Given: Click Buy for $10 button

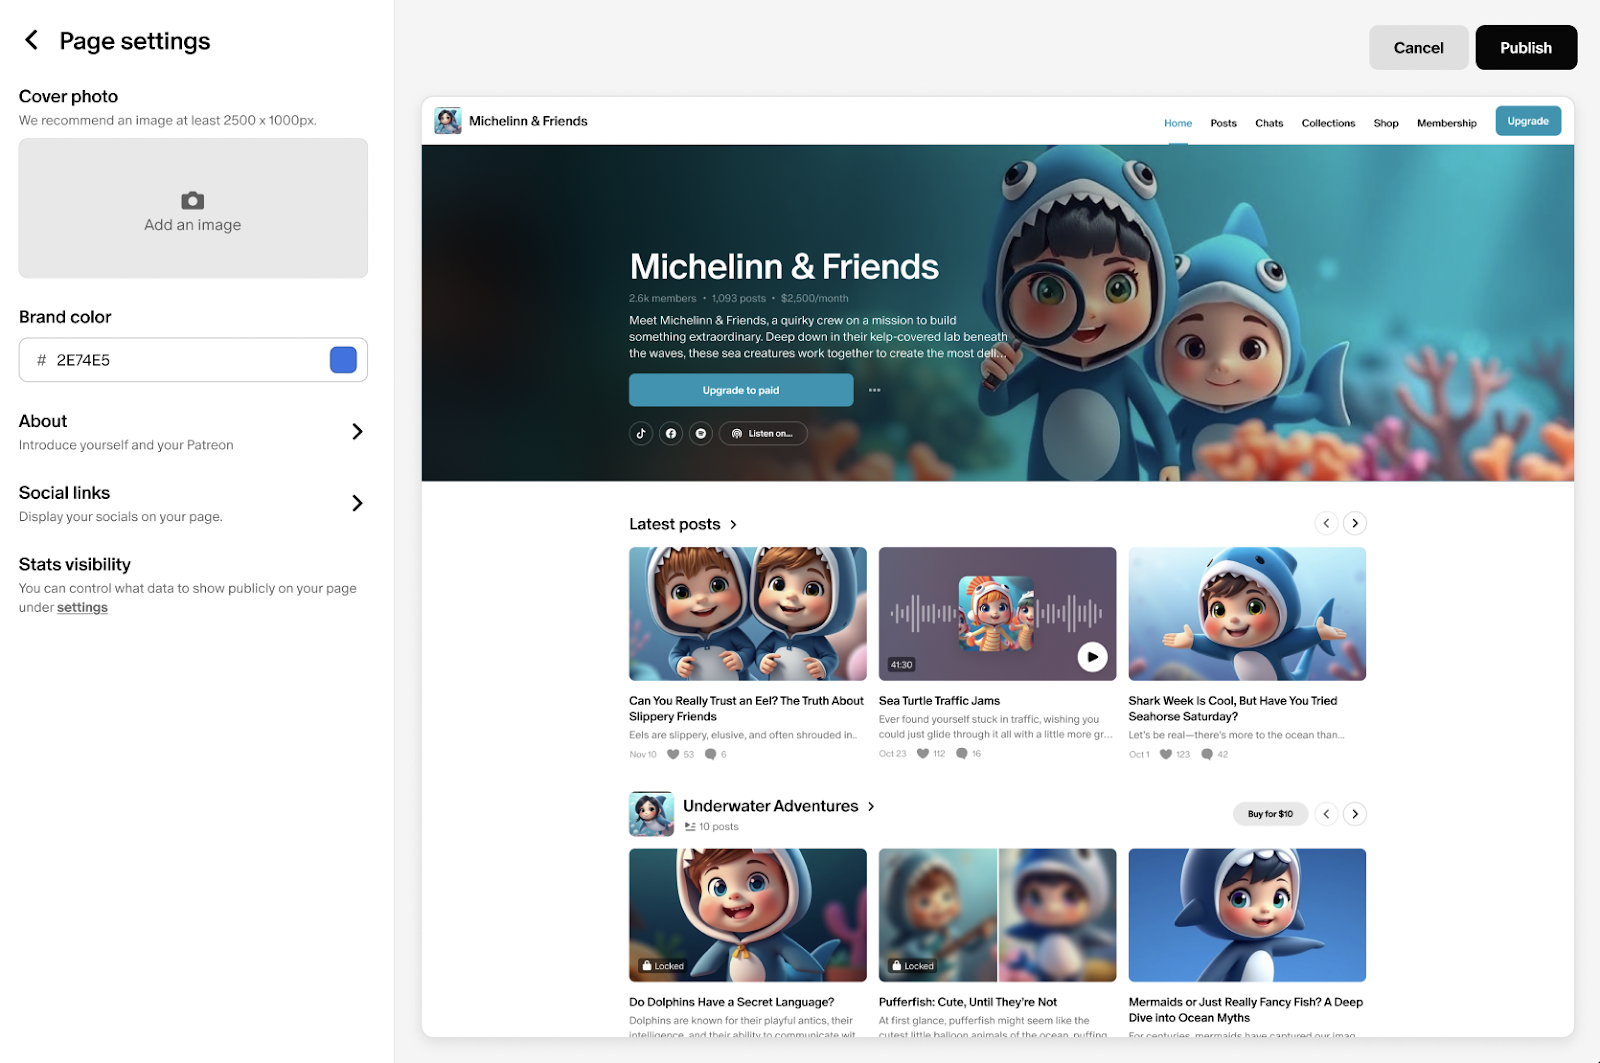Looking at the screenshot, I should 1270,814.
